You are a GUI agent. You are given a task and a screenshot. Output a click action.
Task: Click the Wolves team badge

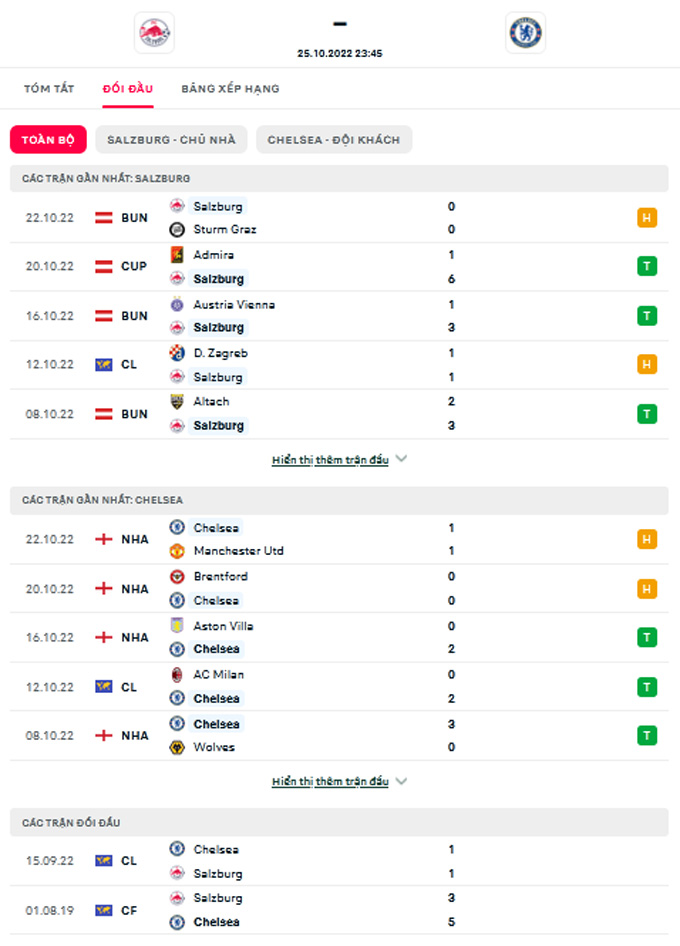coord(177,747)
